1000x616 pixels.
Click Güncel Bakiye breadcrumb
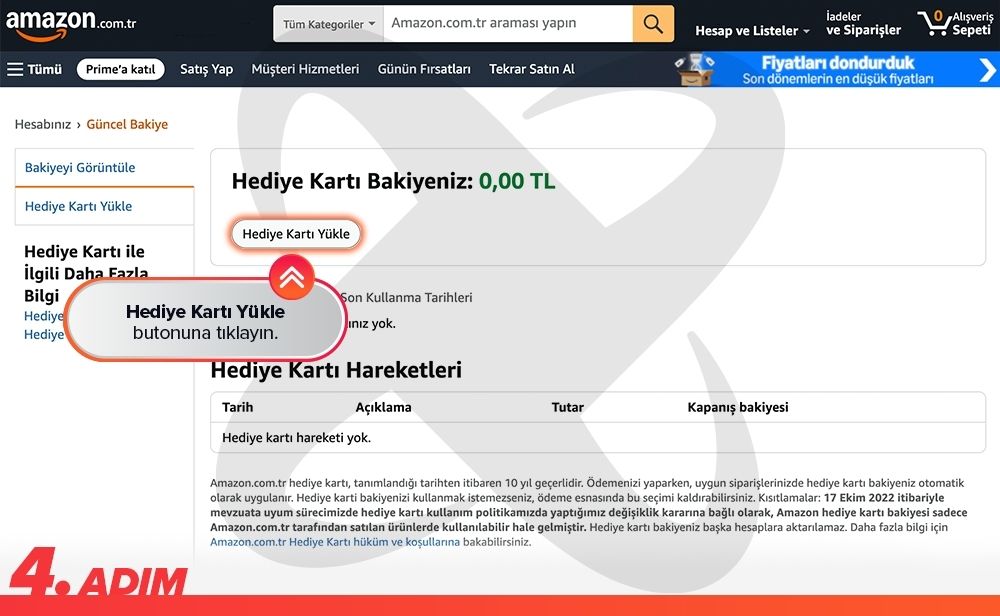tap(127, 124)
